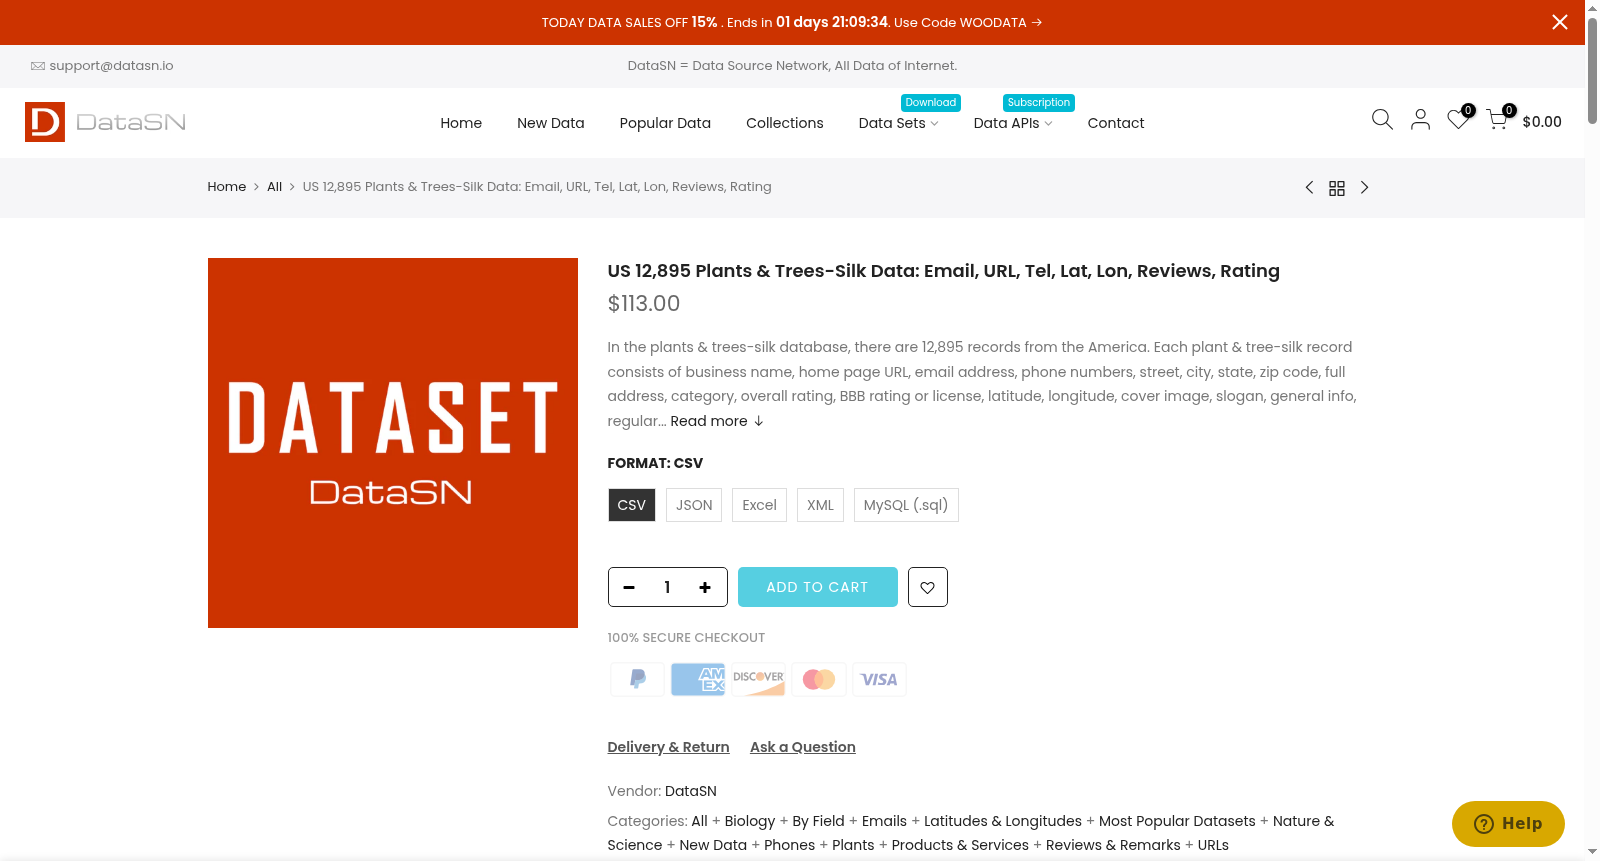Click the DATASET product image
The width and height of the screenshot is (1600, 861).
click(393, 443)
